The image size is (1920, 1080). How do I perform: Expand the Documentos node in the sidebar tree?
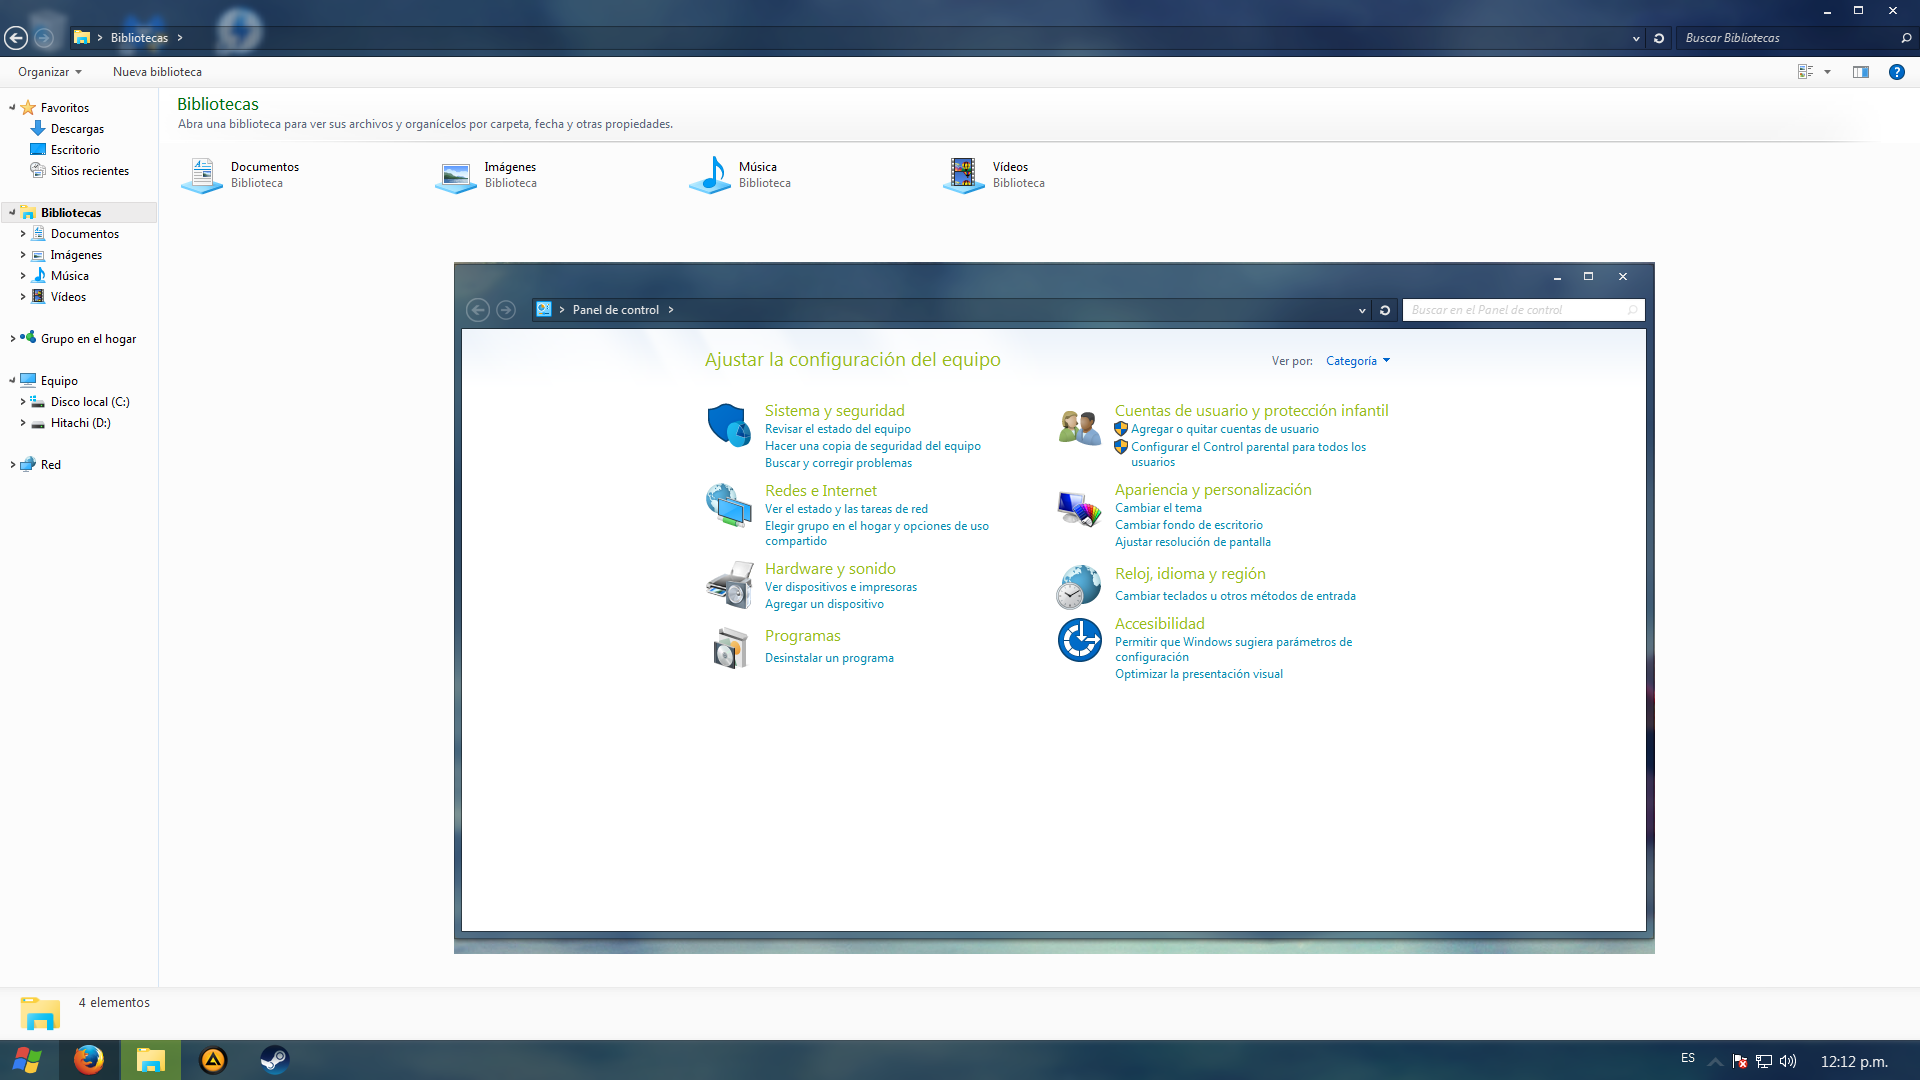[x=25, y=233]
